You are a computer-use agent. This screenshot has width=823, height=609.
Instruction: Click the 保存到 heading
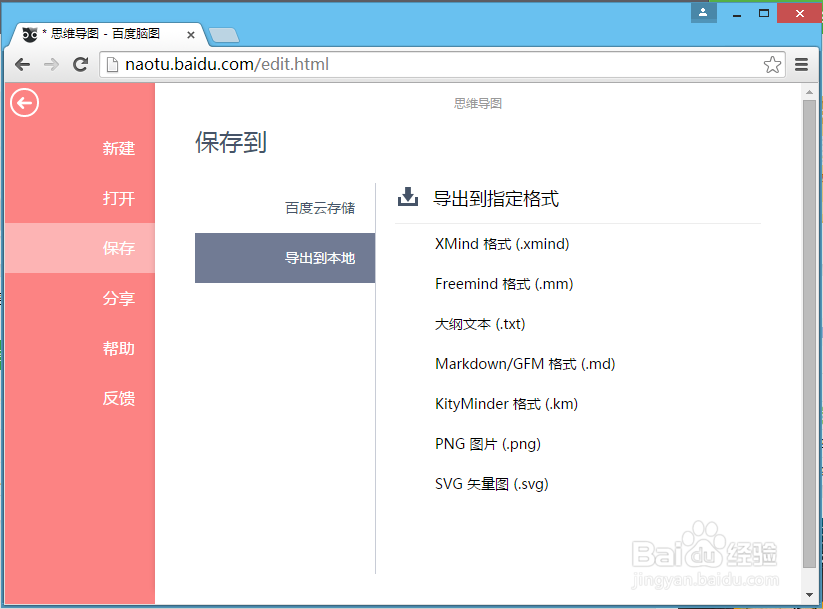[231, 142]
